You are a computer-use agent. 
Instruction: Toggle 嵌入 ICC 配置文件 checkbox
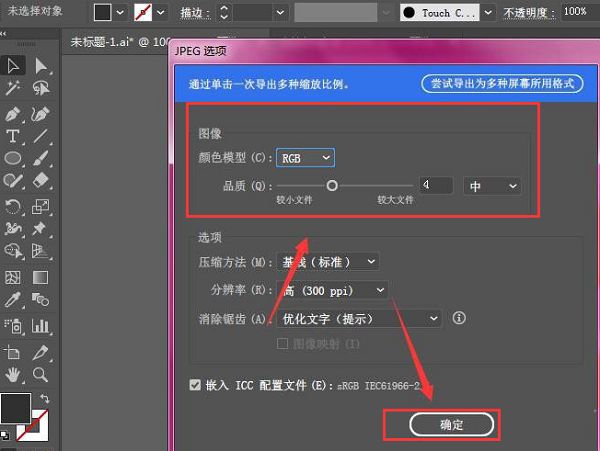coord(195,385)
